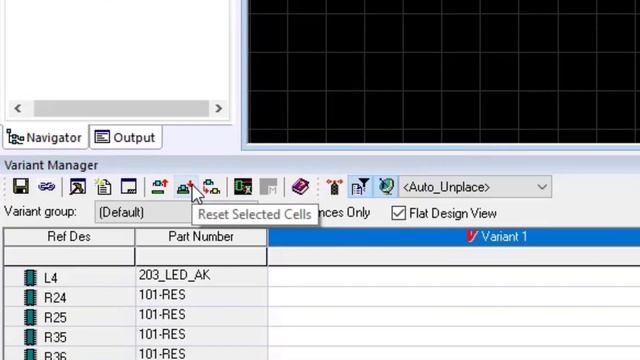The width and height of the screenshot is (640, 360).
Task: Click the 101-RES cell in R24 row
Action: [x=201, y=296]
